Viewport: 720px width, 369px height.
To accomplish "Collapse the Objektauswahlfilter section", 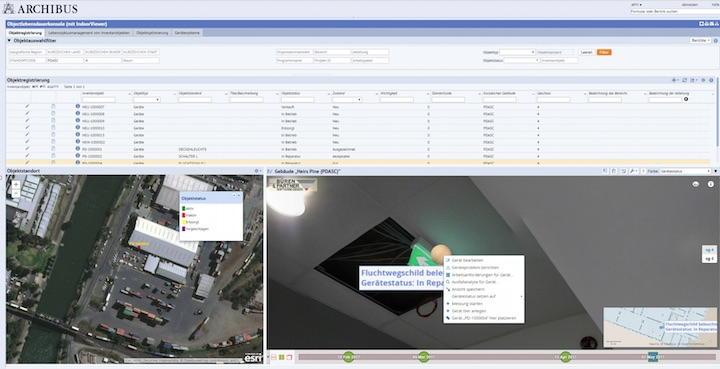I will coord(9,41).
